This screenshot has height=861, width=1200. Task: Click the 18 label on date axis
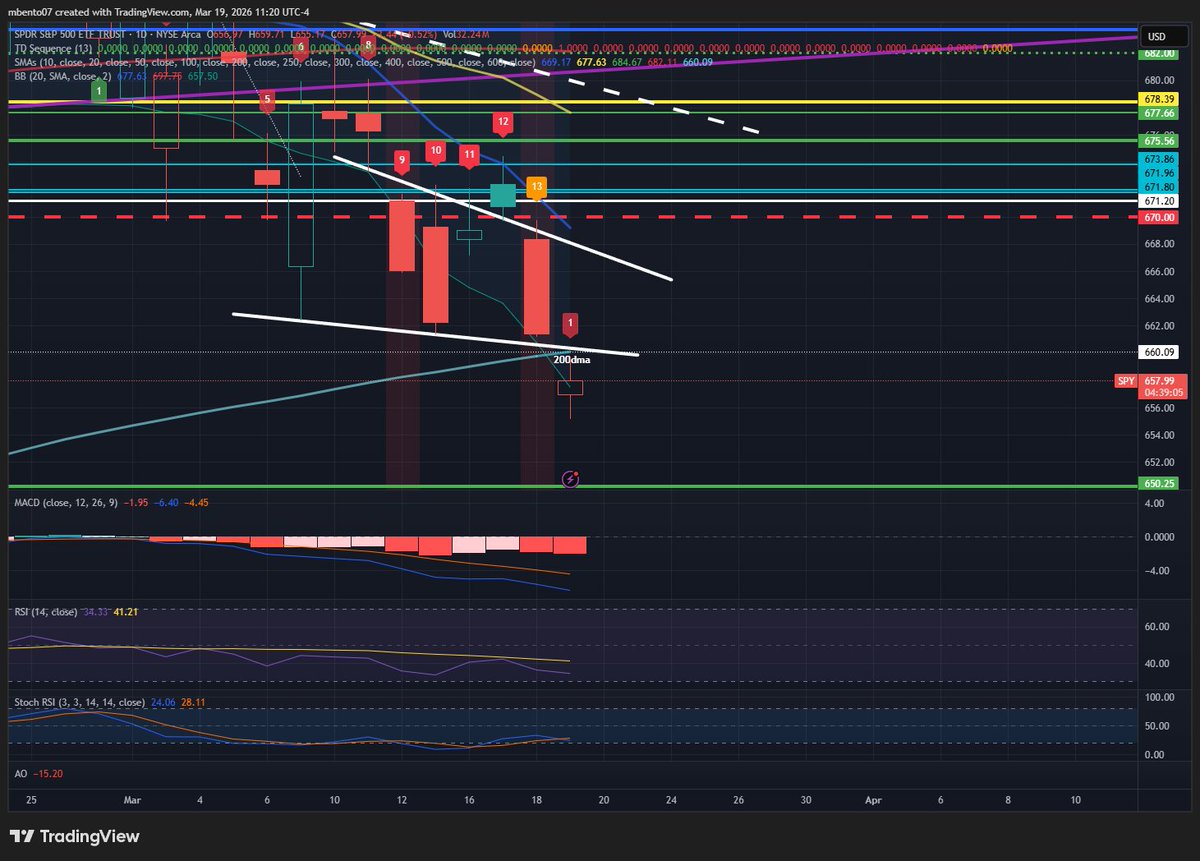tap(536, 800)
